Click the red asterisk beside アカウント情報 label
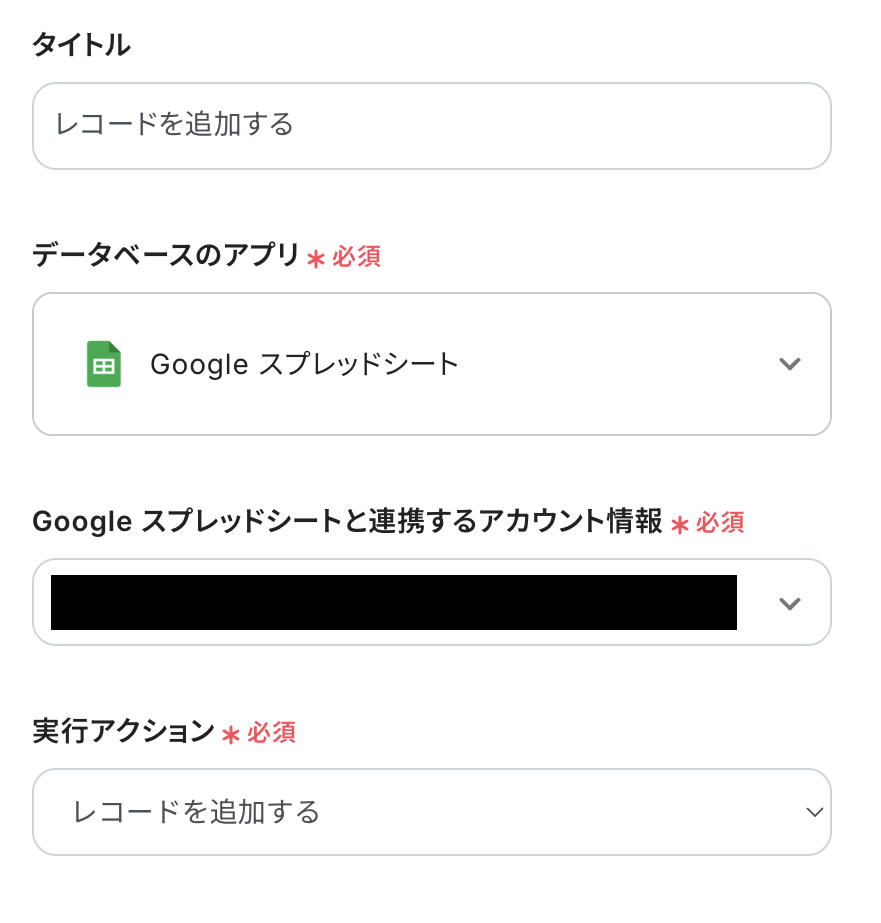Viewport: 881px width, 923px height. 680,524
